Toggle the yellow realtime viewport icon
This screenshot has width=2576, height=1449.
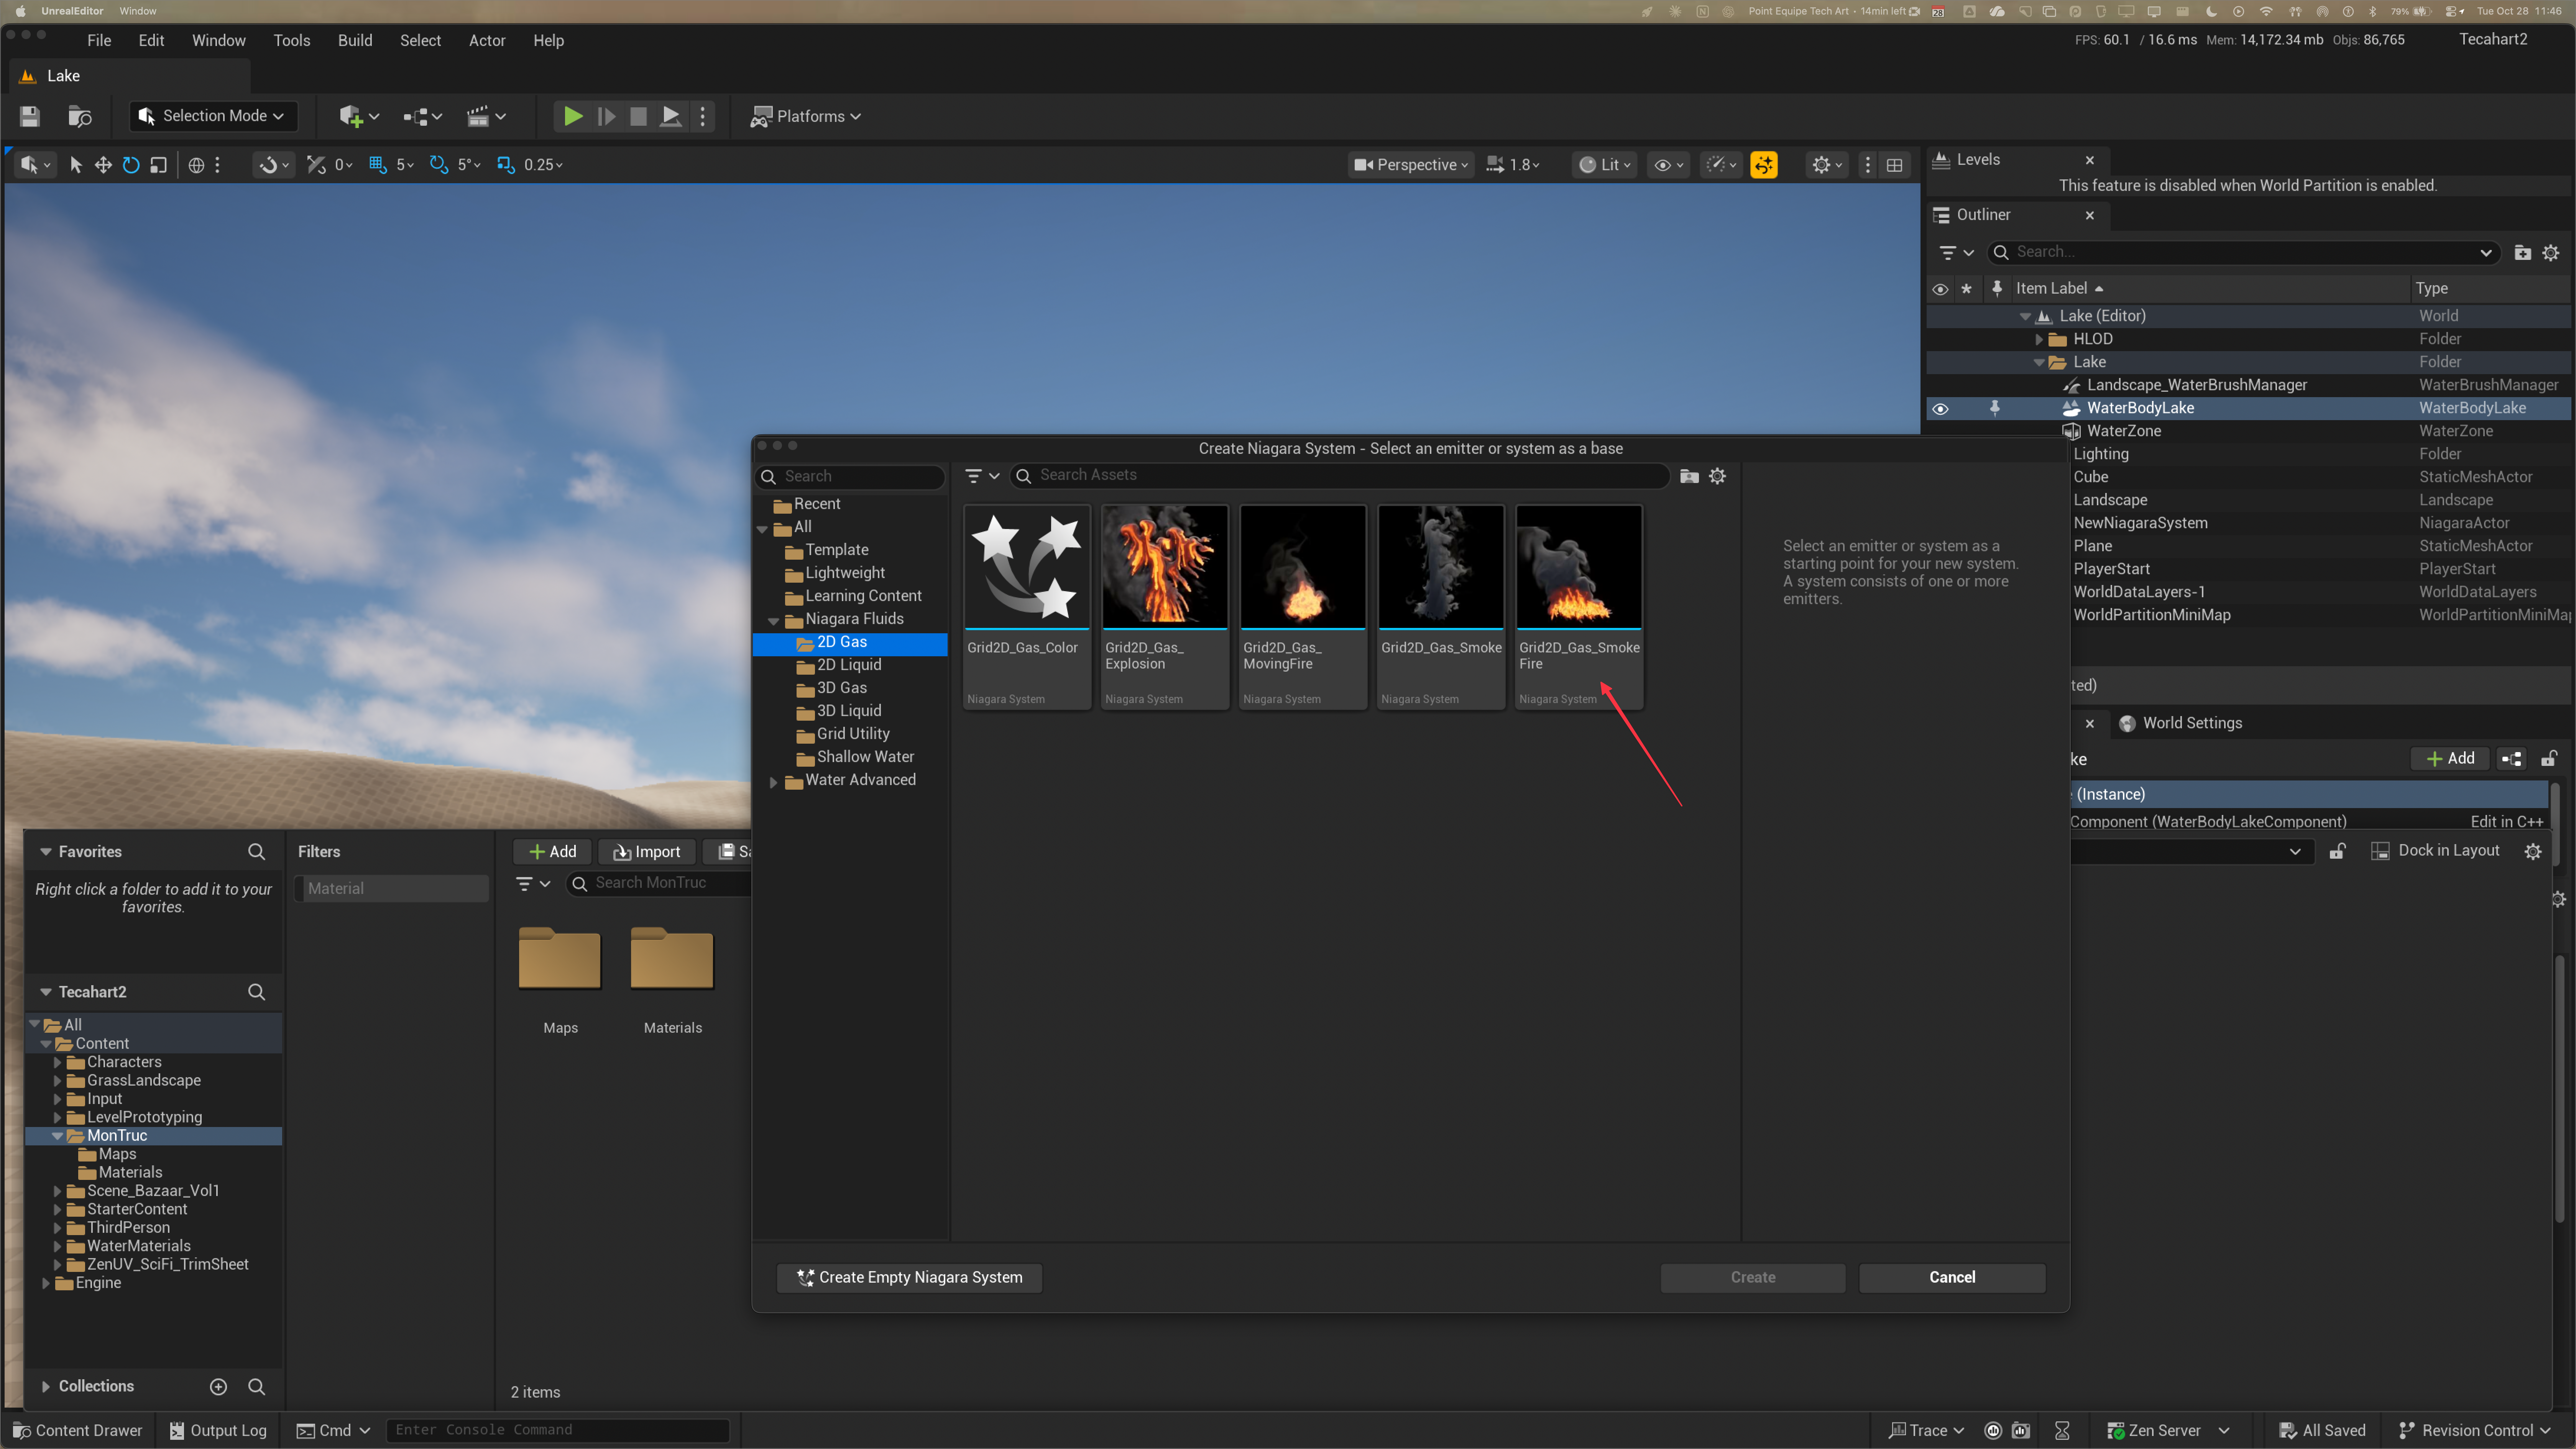point(1764,165)
